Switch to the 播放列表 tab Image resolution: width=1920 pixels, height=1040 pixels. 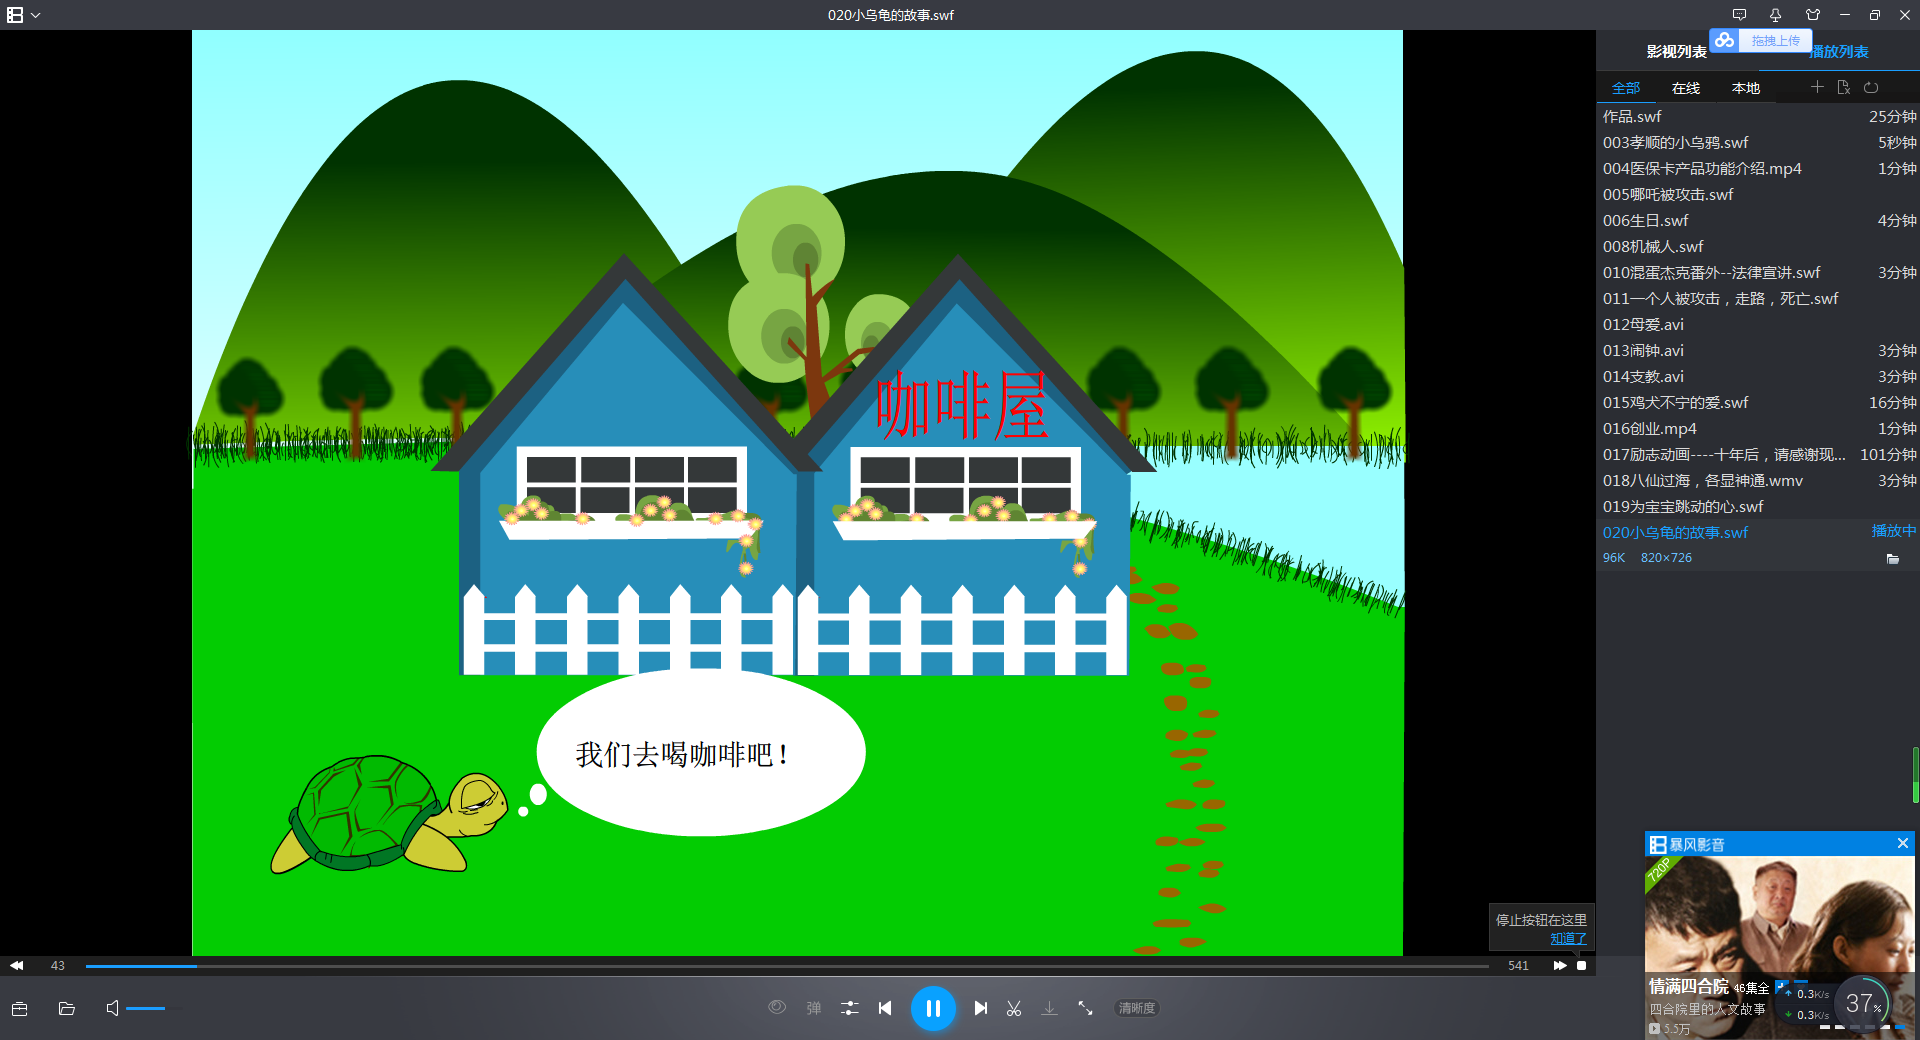1839,52
